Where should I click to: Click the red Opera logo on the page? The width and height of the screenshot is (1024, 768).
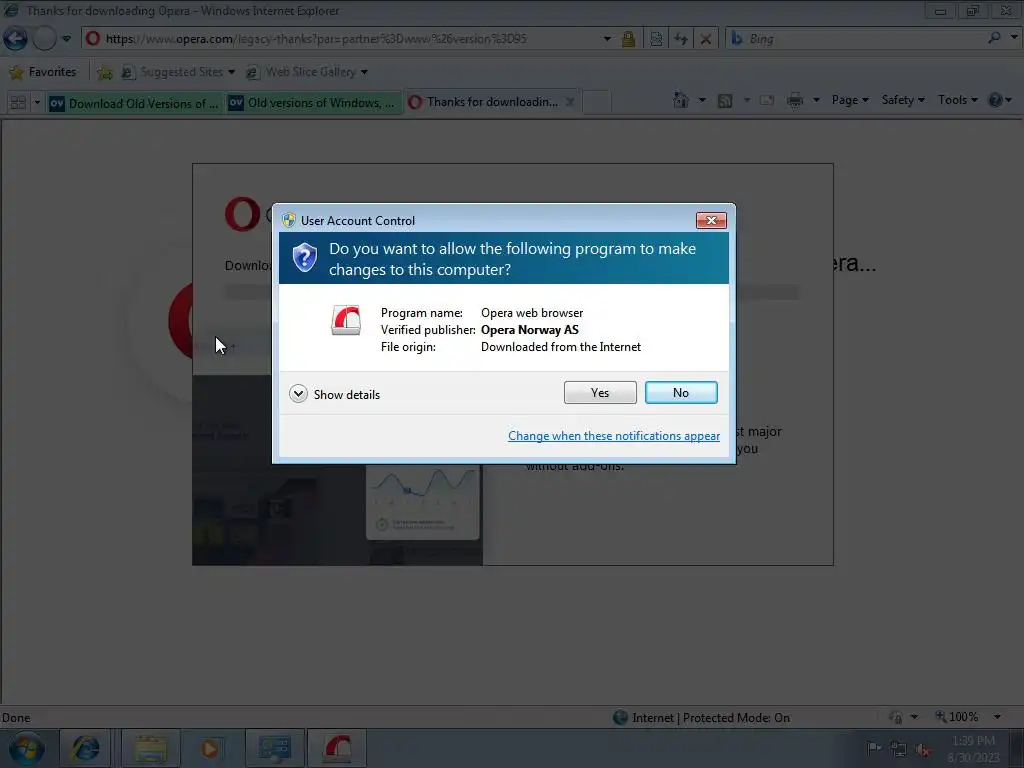(242, 214)
